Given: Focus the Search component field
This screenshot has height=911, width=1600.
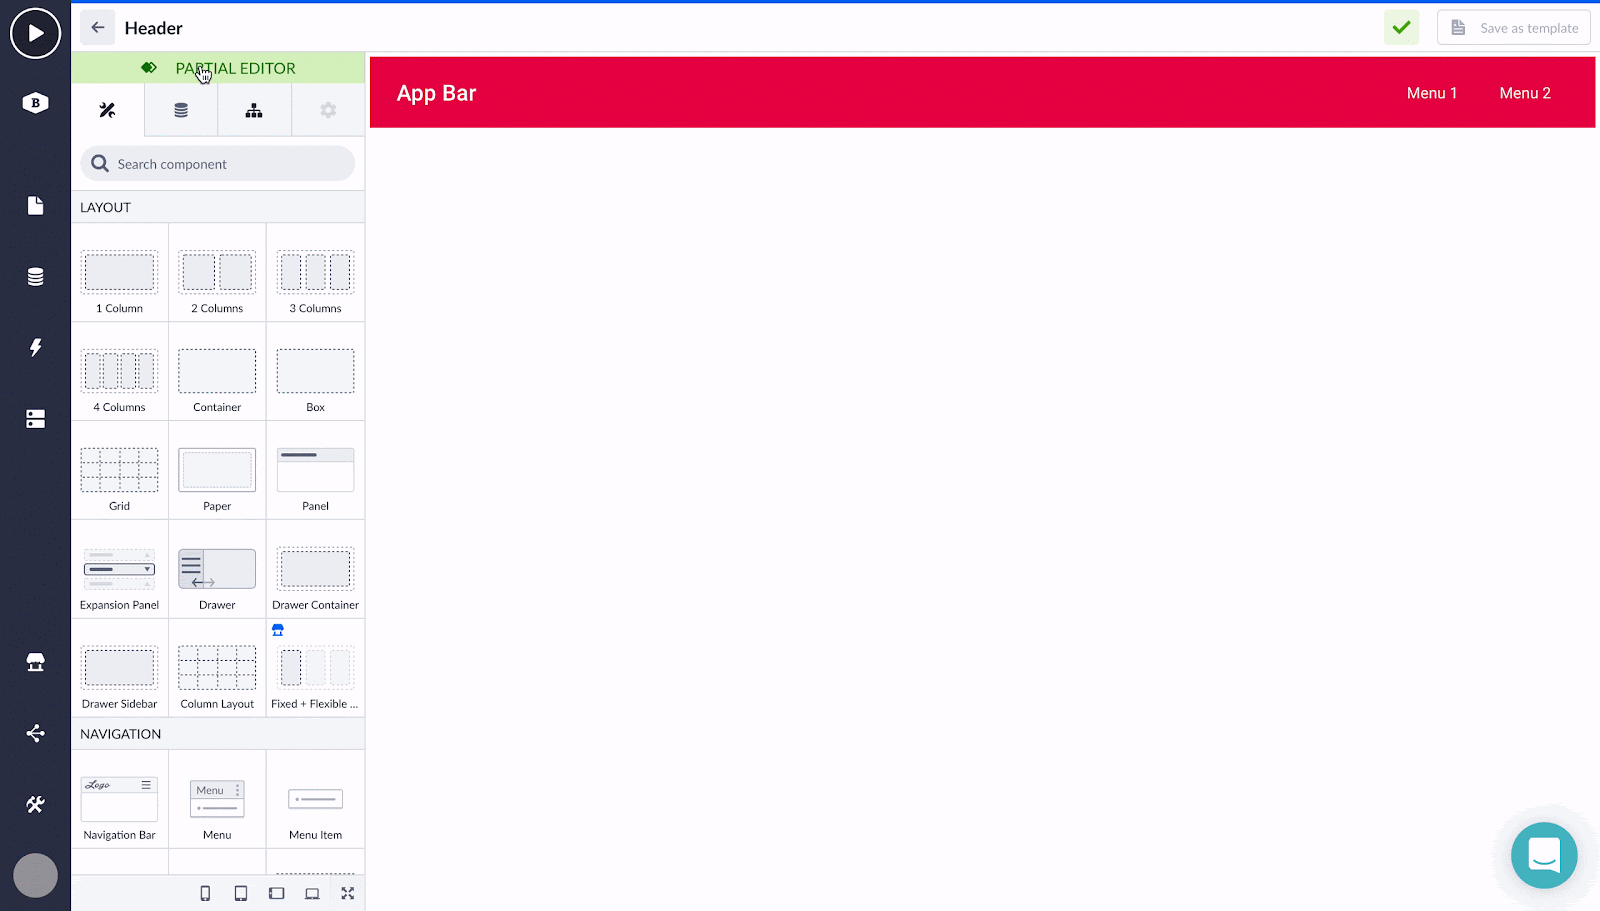Looking at the screenshot, I should pos(218,164).
